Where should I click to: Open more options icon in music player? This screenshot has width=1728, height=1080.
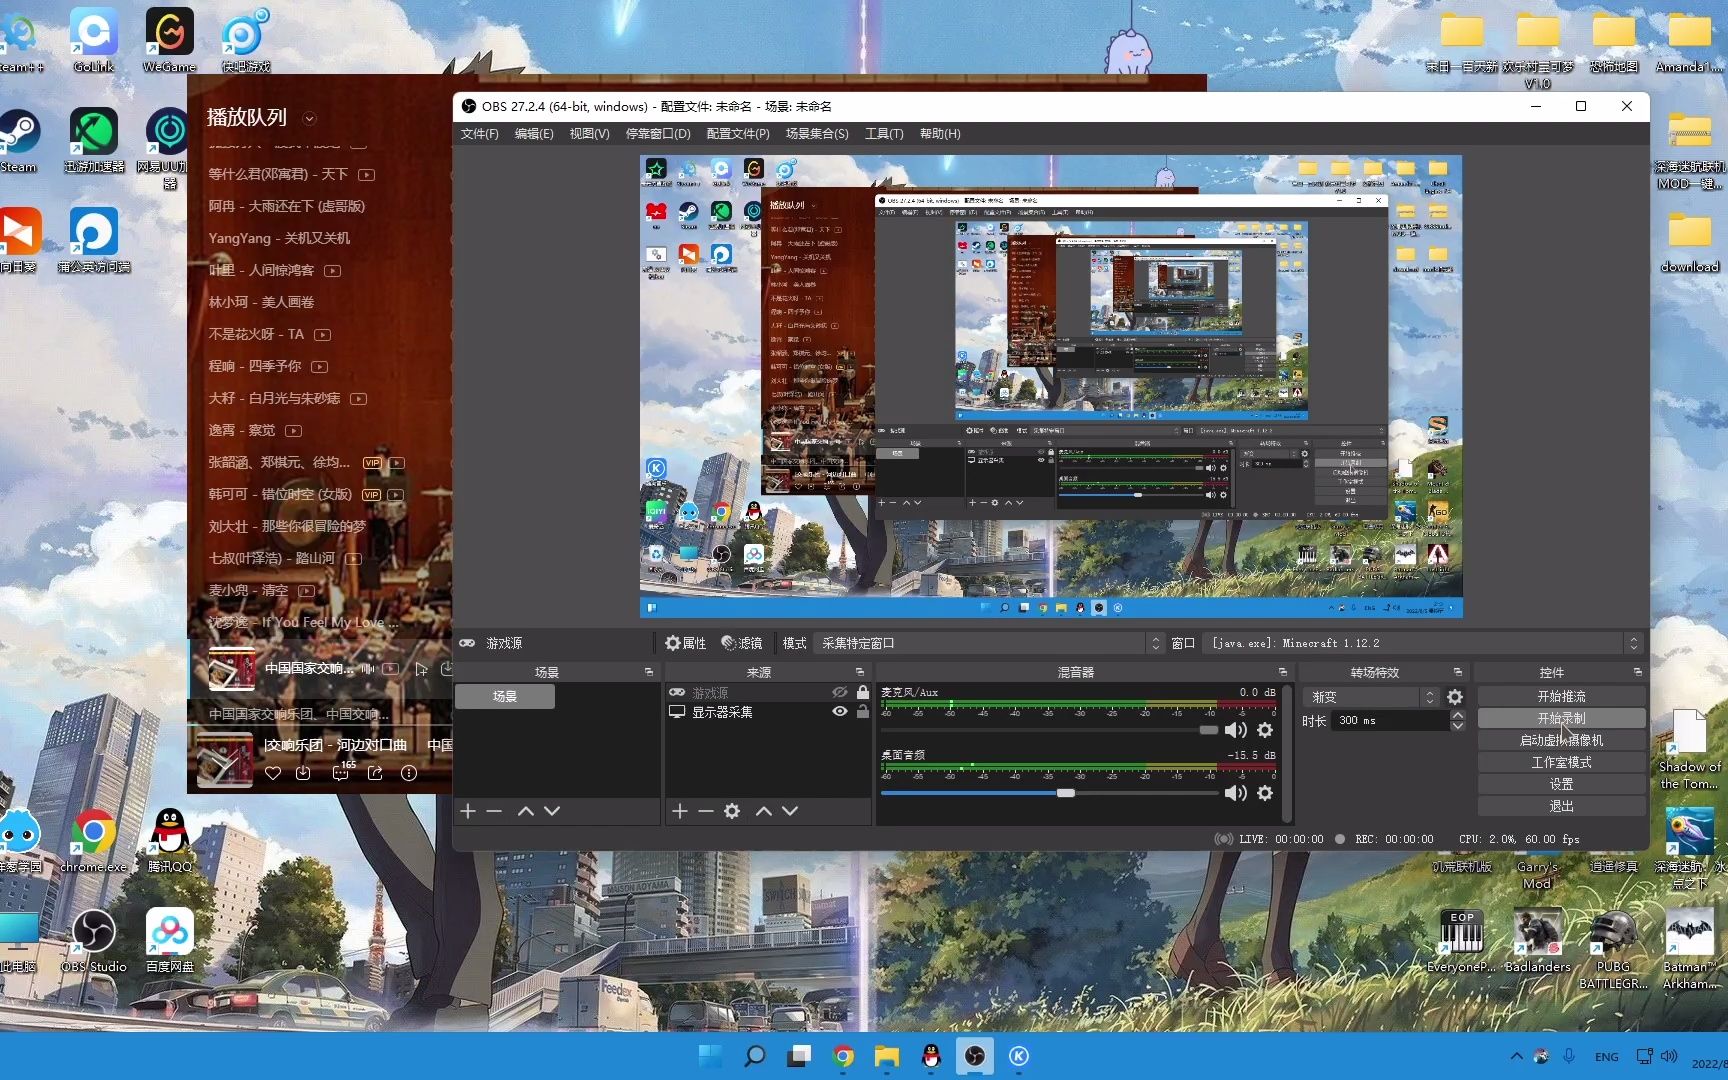[x=409, y=773]
